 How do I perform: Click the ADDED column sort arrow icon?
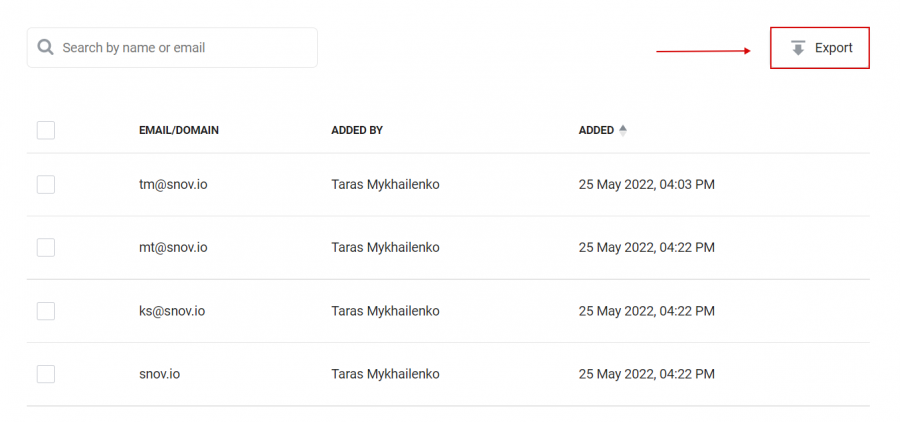(x=623, y=130)
